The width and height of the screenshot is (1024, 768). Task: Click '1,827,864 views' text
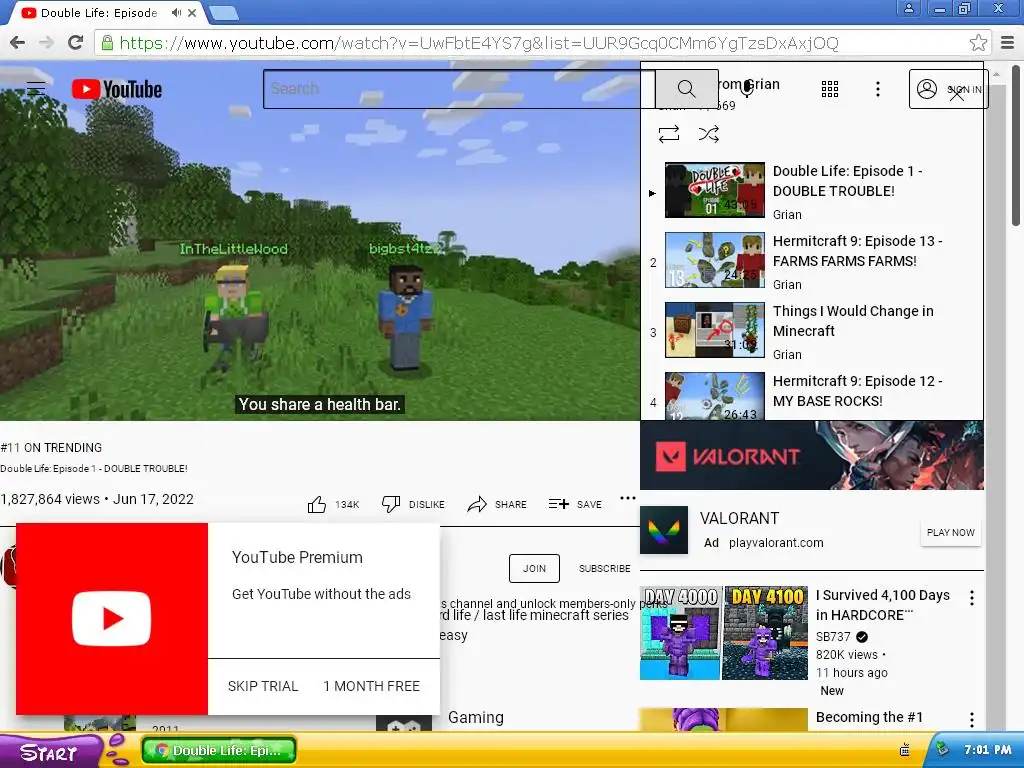point(50,499)
